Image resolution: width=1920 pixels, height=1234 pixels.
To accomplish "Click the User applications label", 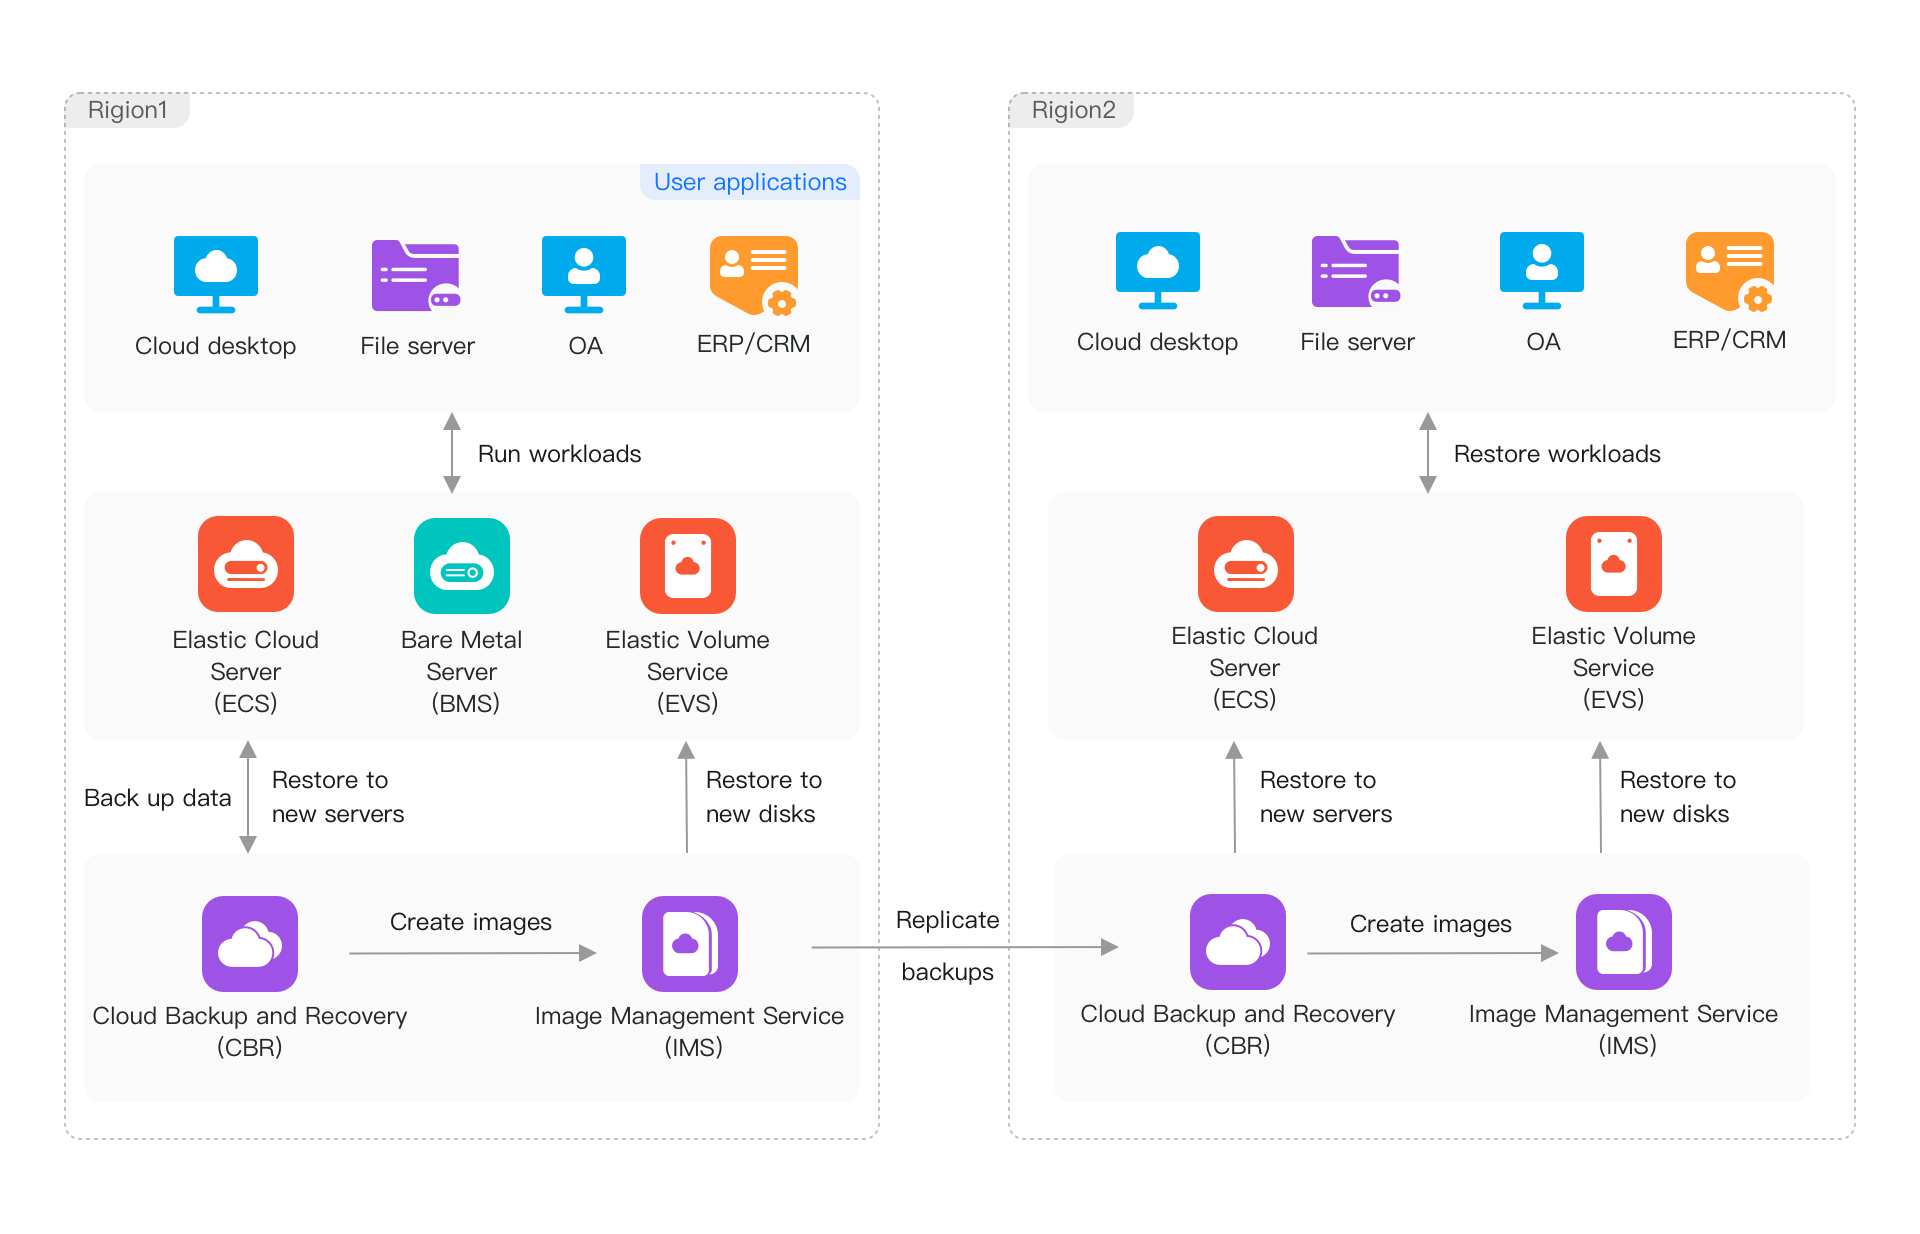I will coord(750,182).
